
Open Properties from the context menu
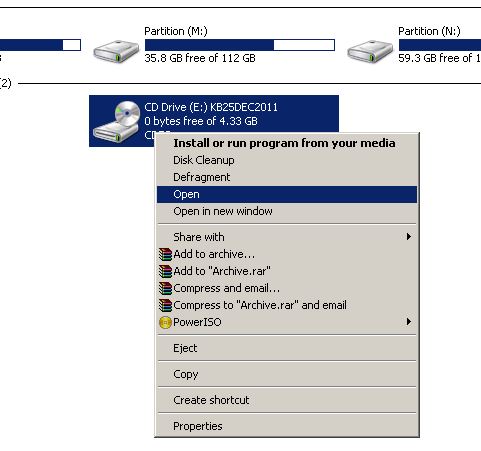287,426
